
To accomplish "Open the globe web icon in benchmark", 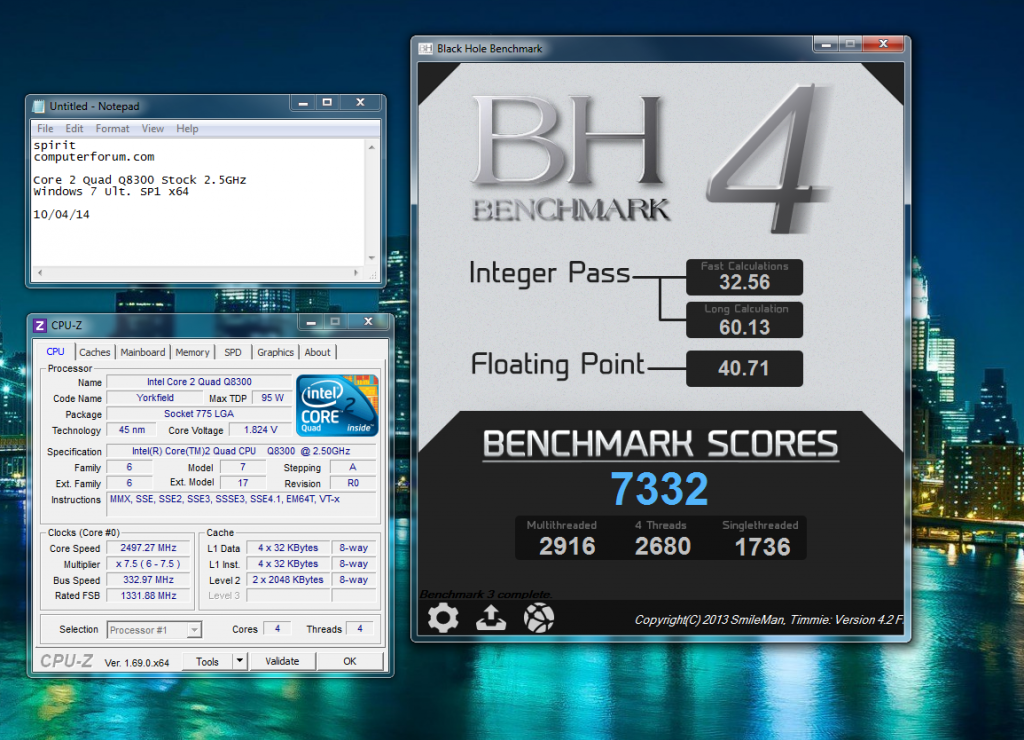I will (539, 618).
